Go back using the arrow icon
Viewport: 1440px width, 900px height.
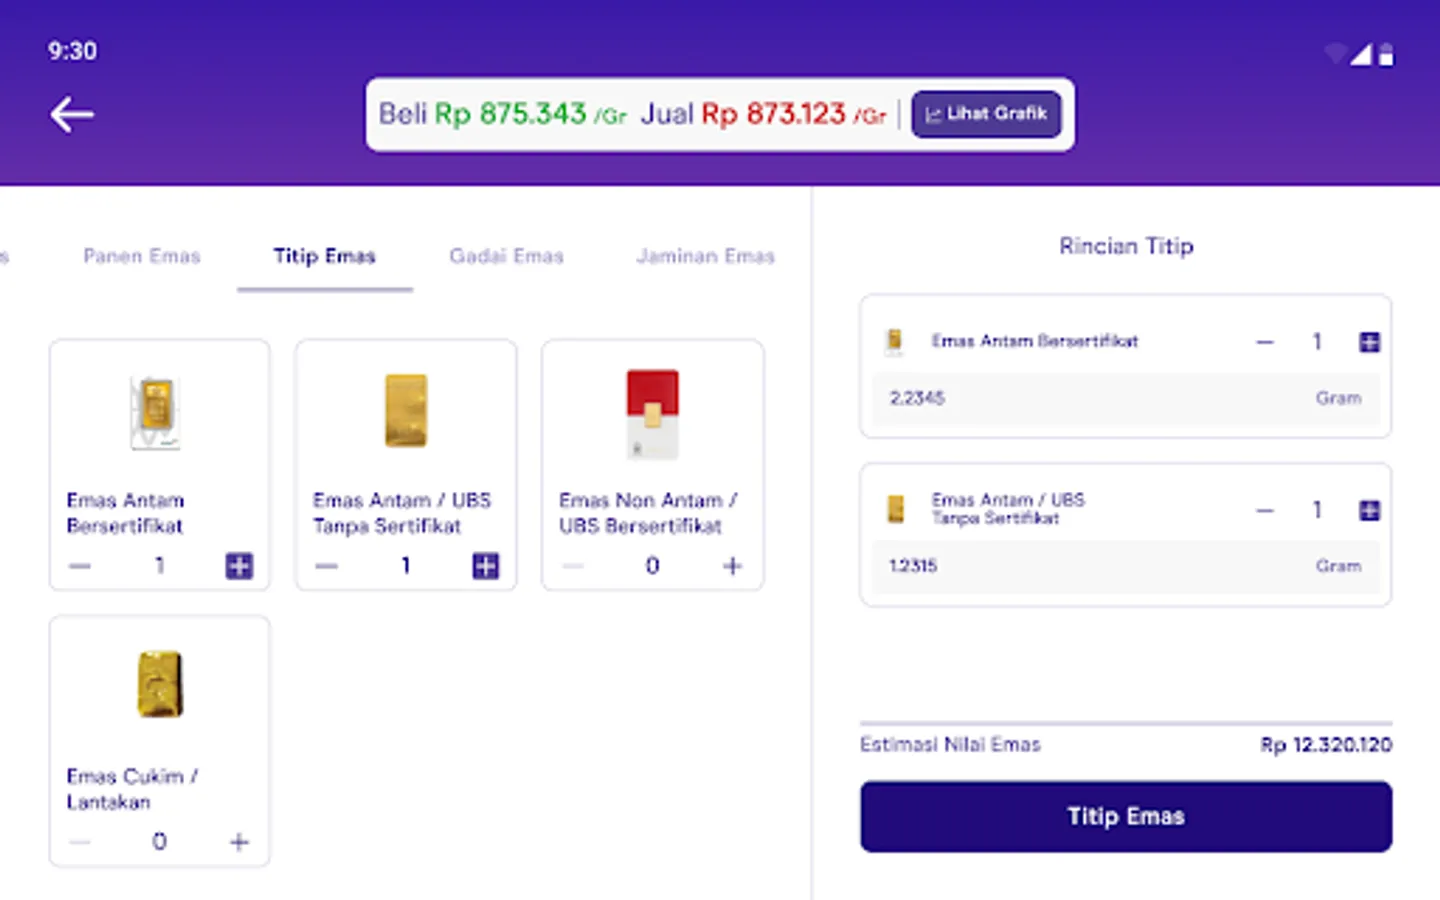click(72, 115)
